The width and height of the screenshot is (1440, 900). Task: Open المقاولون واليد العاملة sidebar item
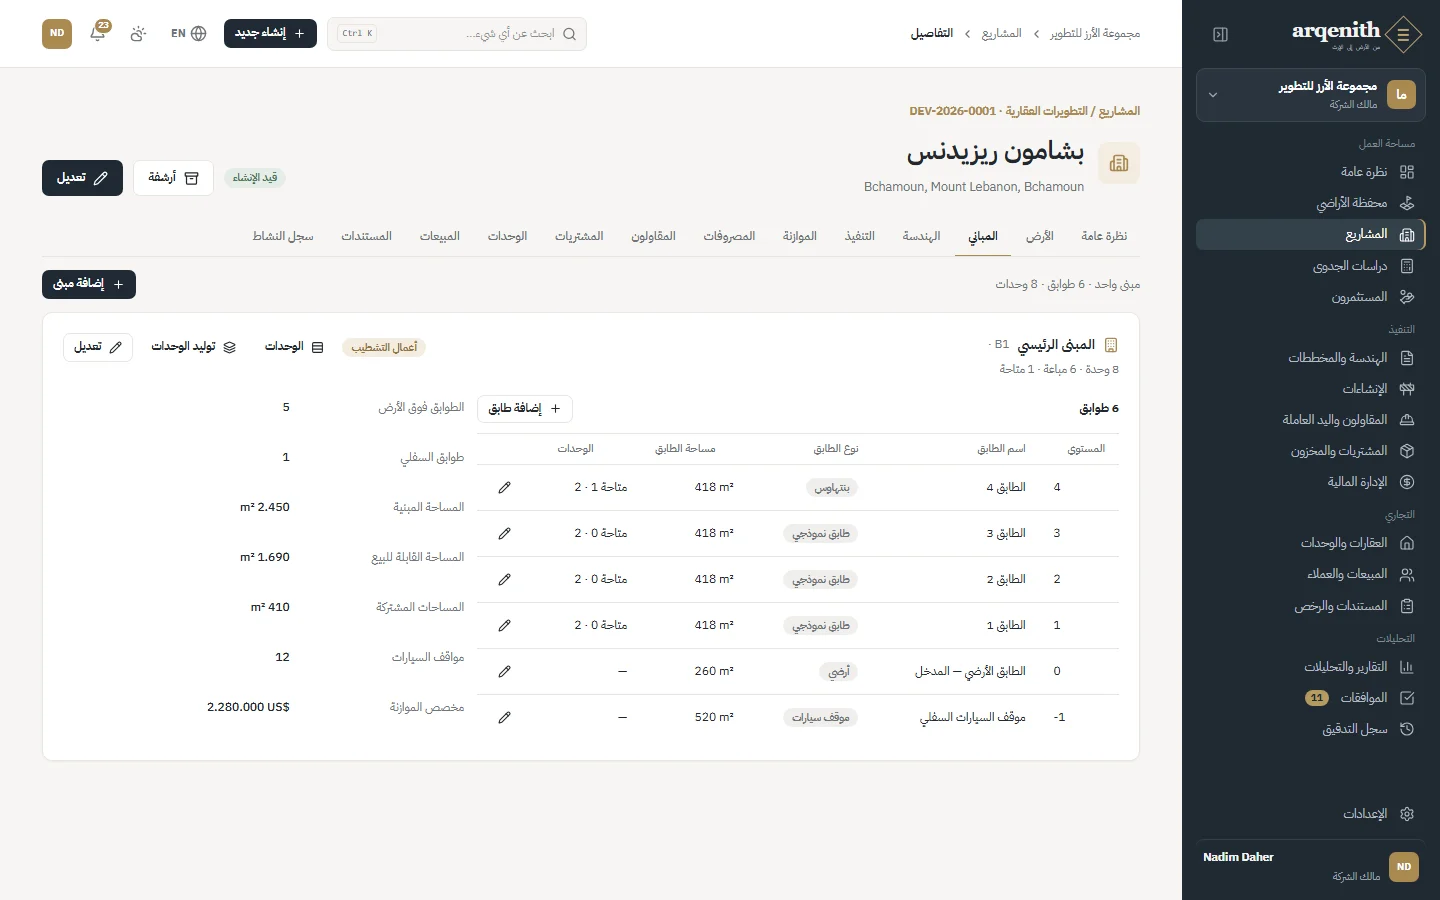click(x=1311, y=420)
